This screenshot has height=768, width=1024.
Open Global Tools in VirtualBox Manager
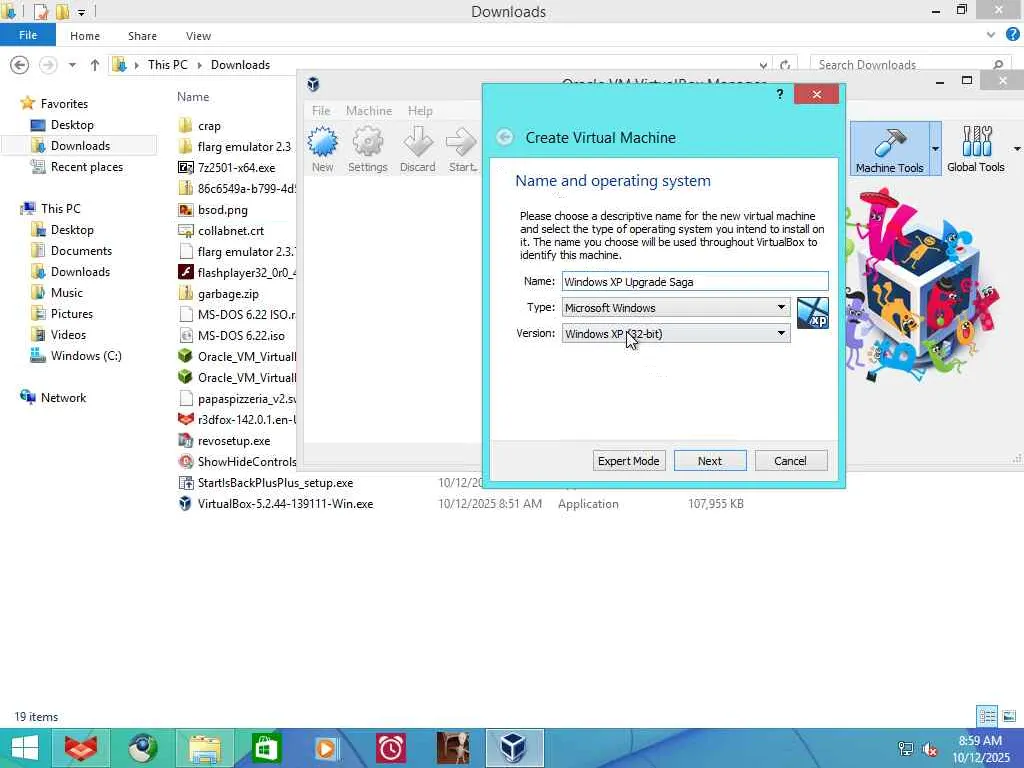pos(976,149)
